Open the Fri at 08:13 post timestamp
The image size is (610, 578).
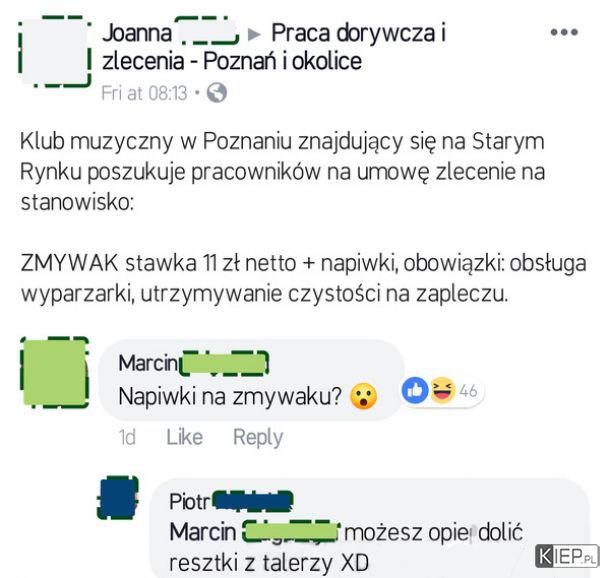144,93
